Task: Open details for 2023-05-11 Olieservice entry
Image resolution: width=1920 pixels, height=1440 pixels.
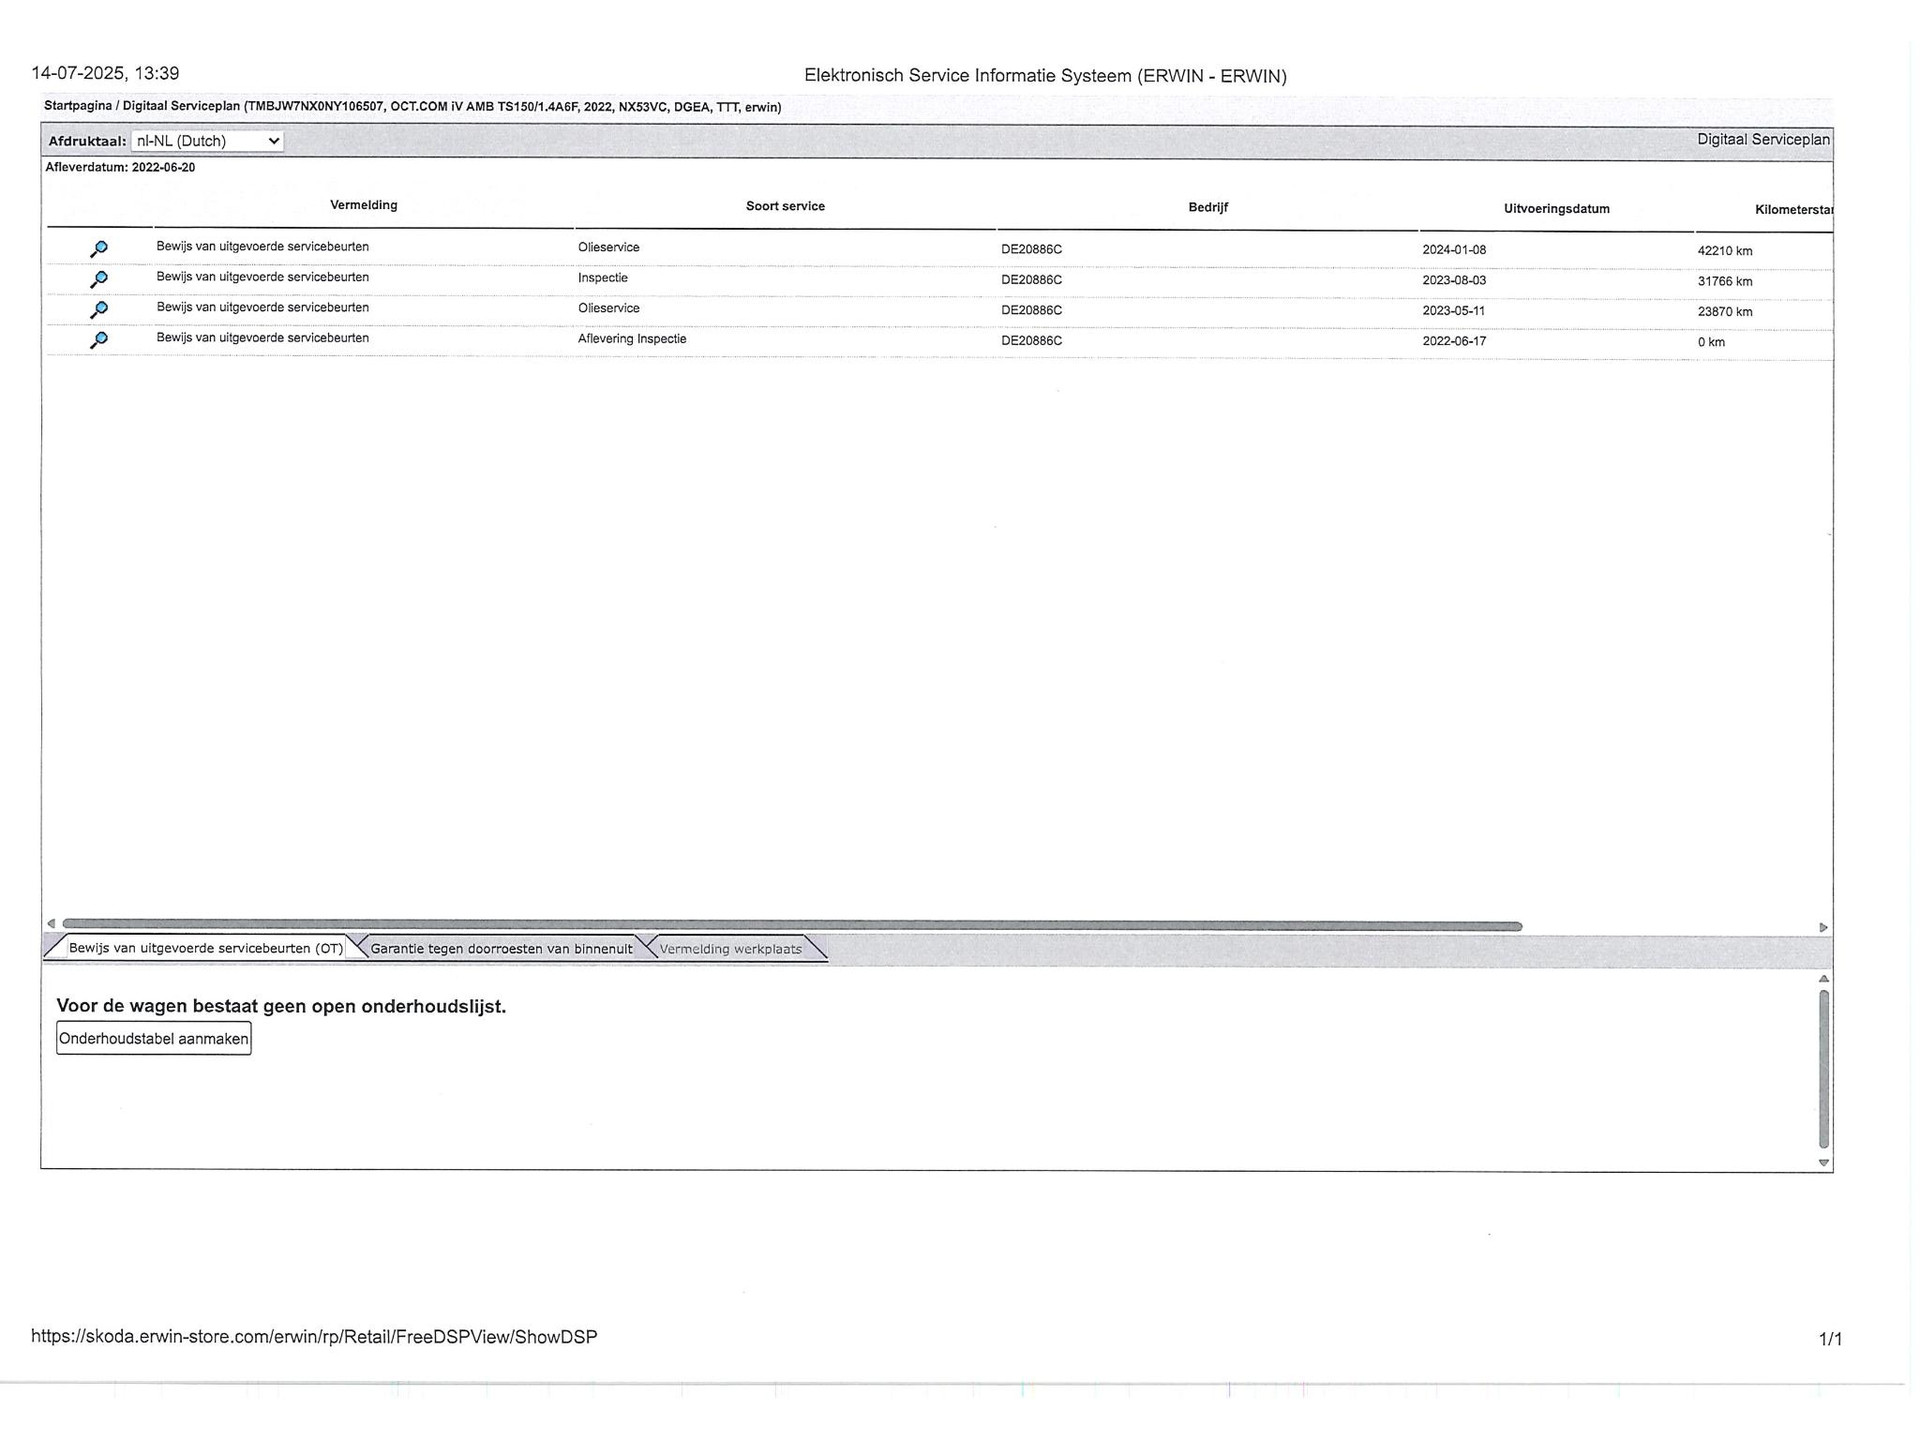Action: coord(98,310)
